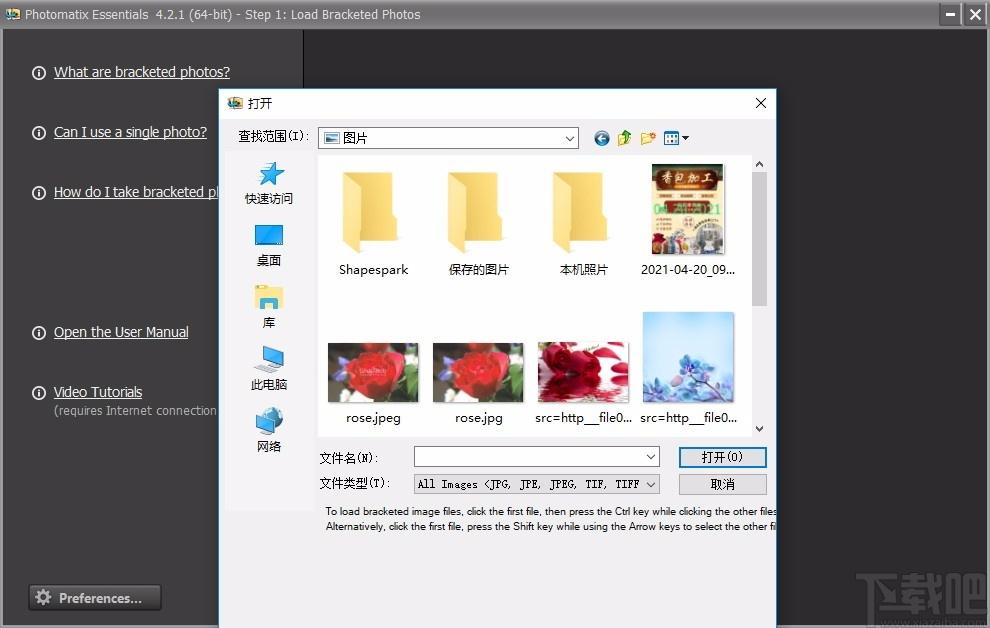The width and height of the screenshot is (990, 628).
Task: Click the 打开 dialog title icon
Action: coord(235,102)
